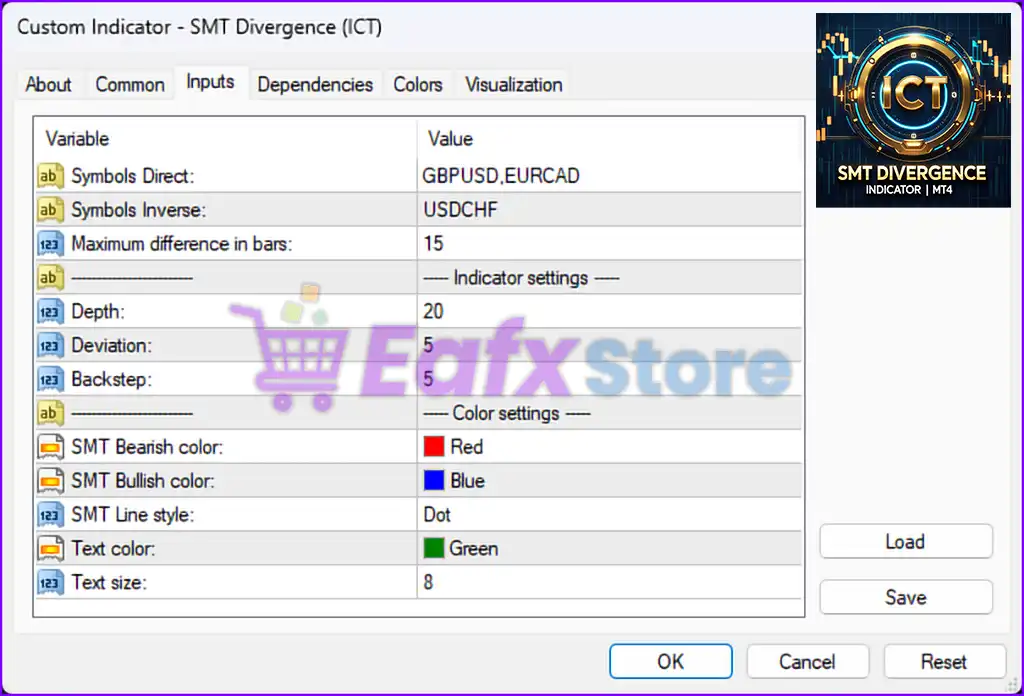1024x696 pixels.
Task: Go to the Visualization tab
Action: [514, 84]
